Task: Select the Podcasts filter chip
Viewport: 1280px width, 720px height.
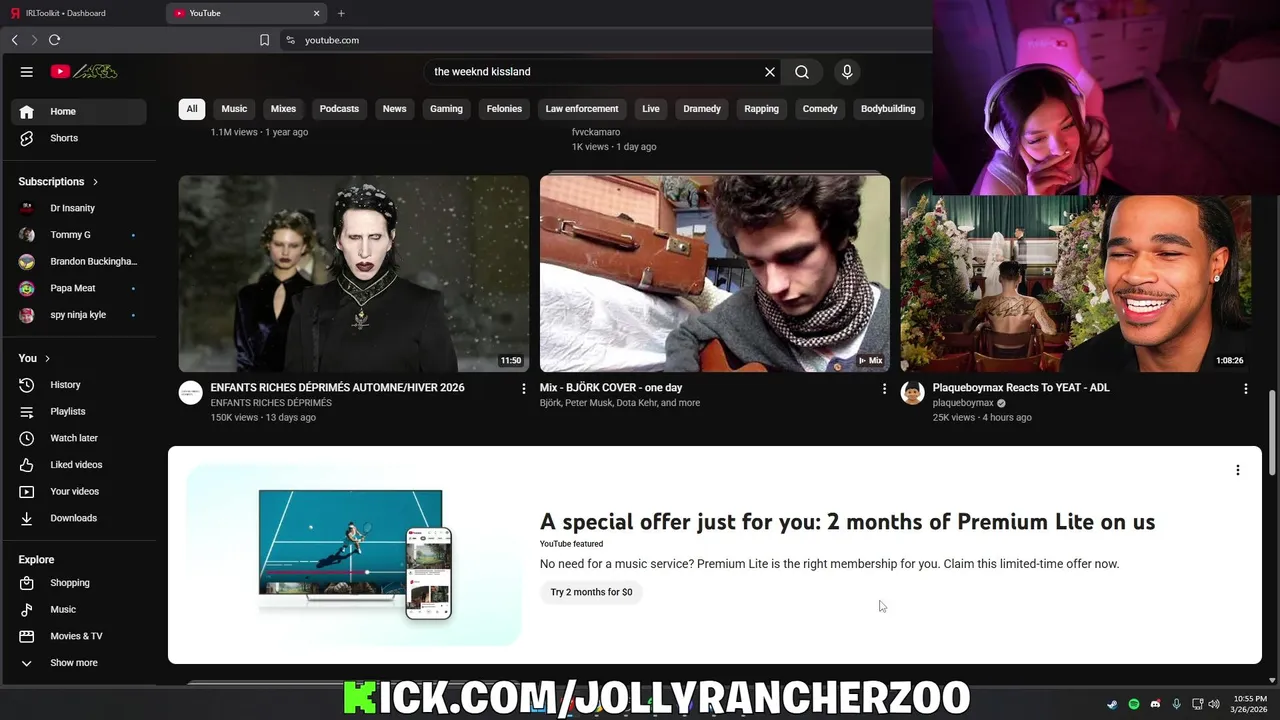Action: pos(339,109)
